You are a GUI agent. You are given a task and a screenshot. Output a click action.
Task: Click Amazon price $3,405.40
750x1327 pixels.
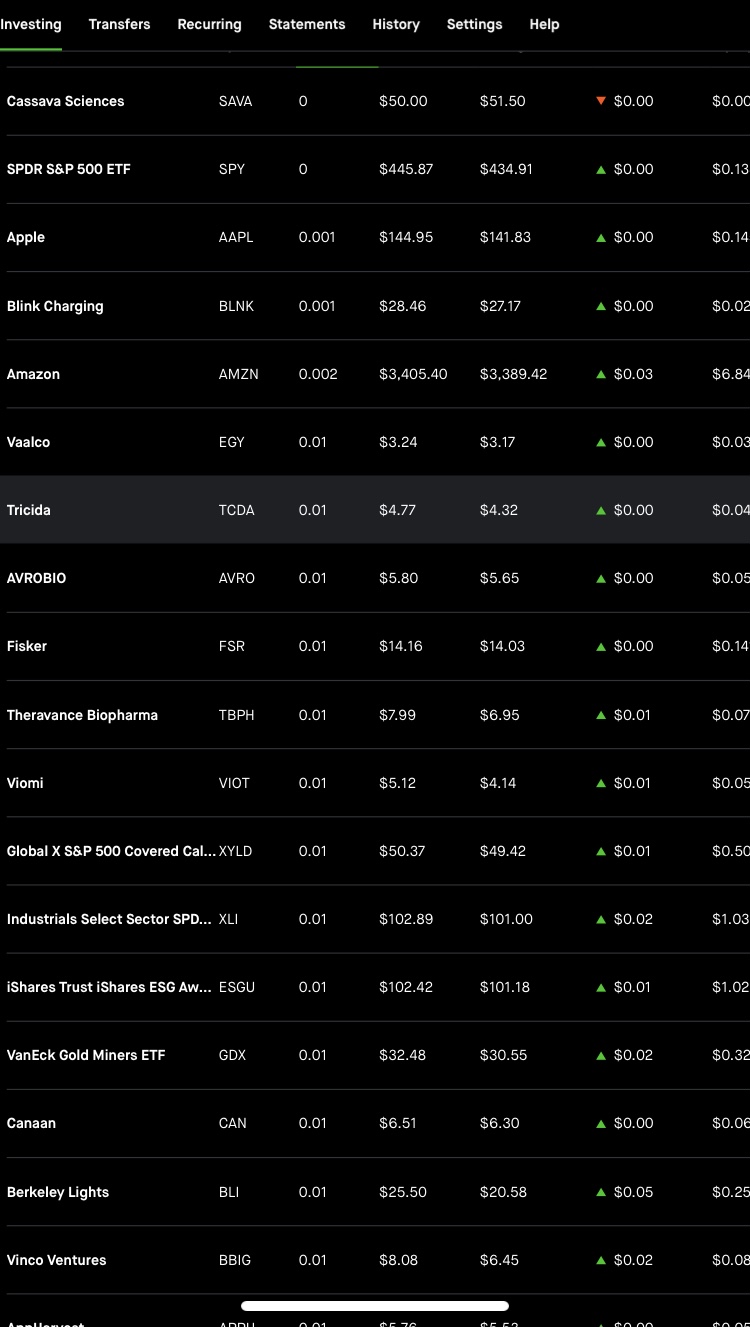[413, 374]
